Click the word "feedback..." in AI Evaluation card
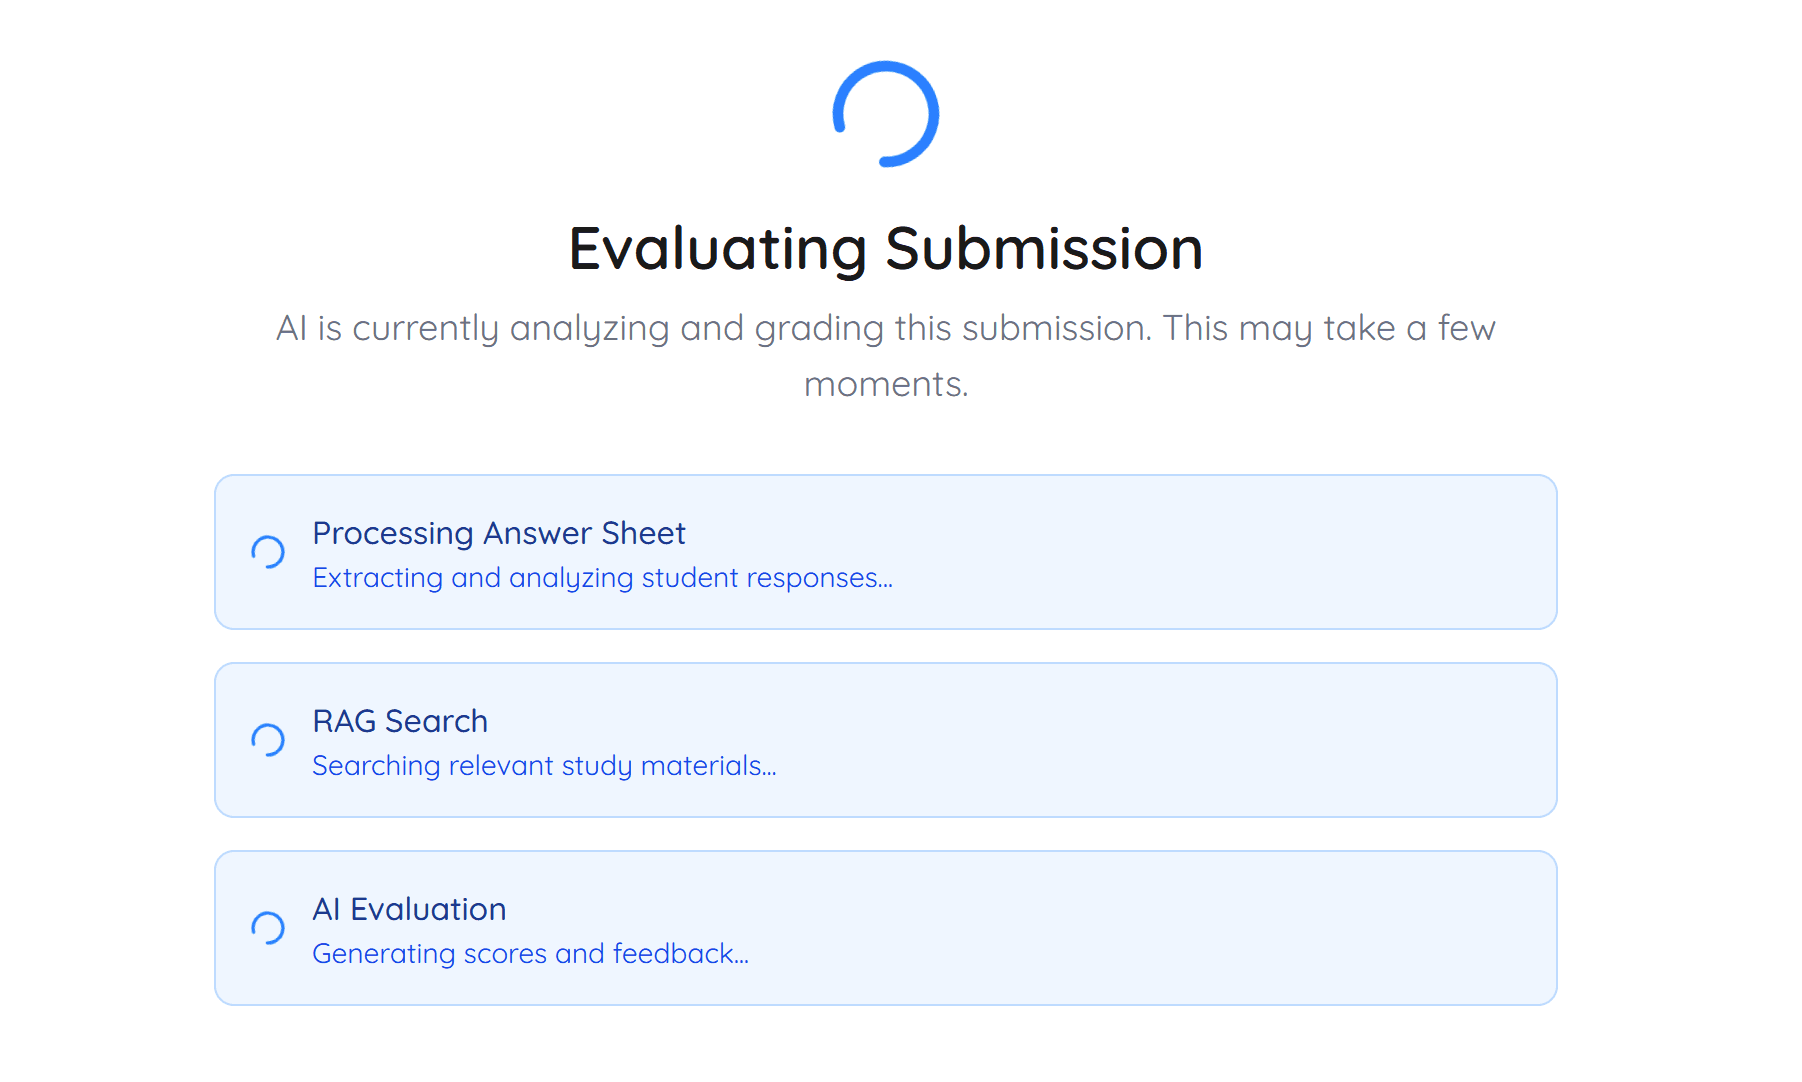 click(x=680, y=954)
